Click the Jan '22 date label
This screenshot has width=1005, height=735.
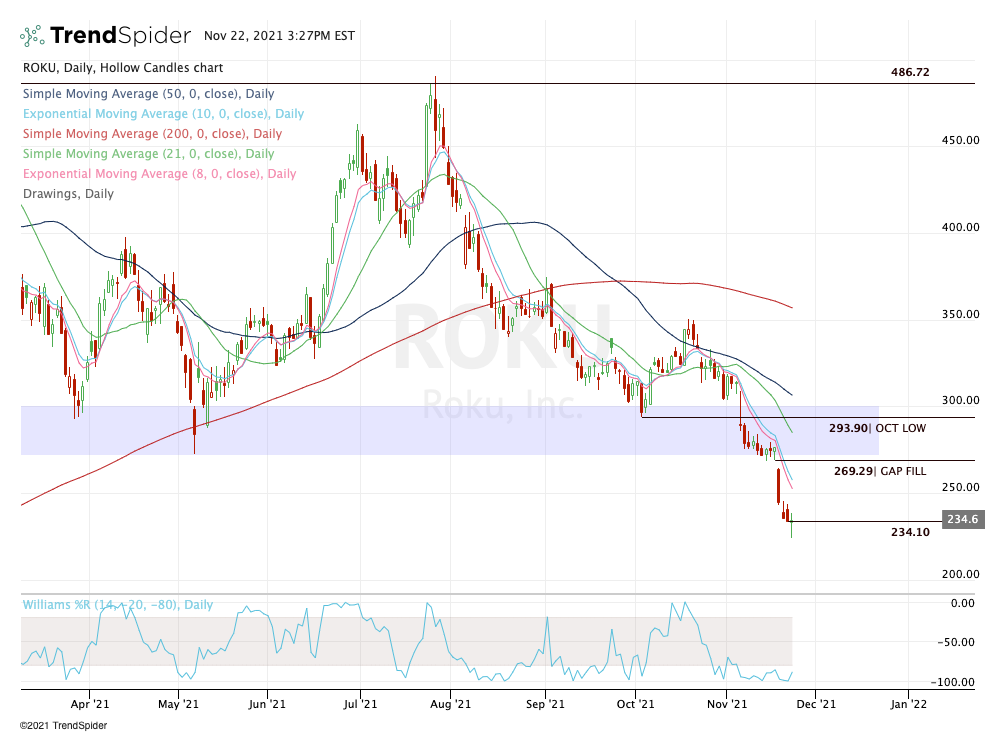[908, 704]
